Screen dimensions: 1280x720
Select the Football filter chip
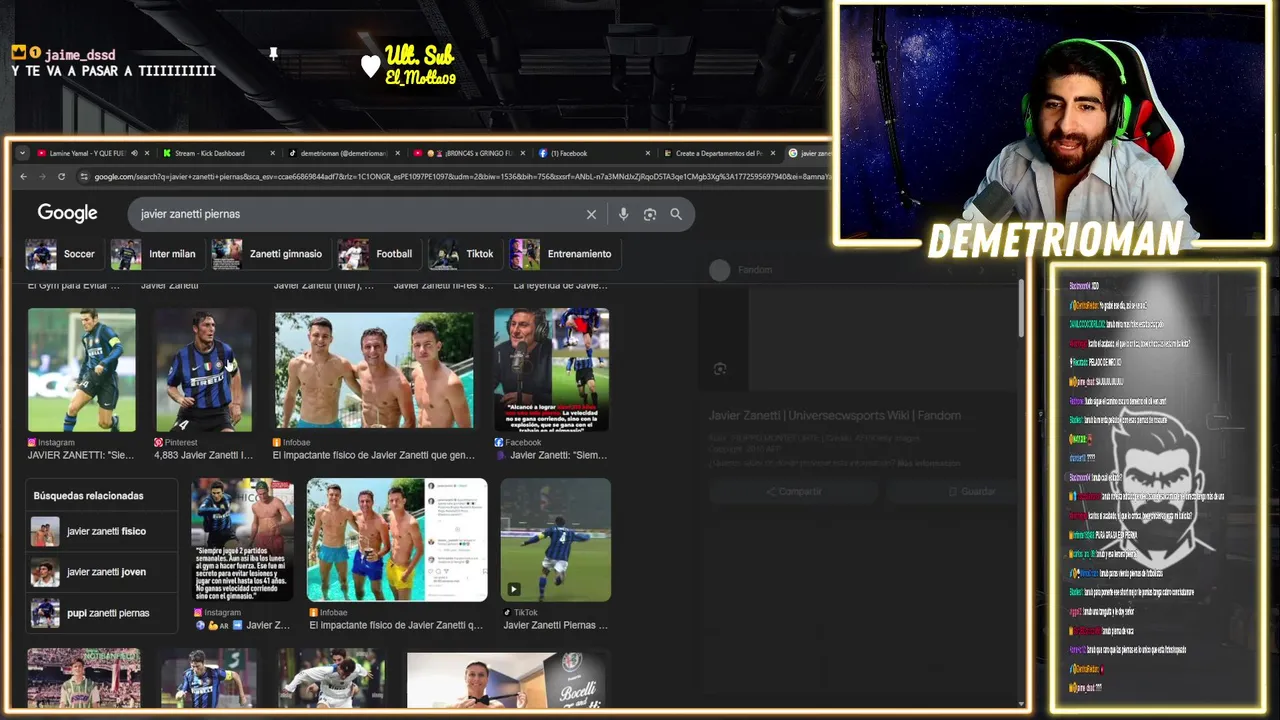tap(378, 254)
